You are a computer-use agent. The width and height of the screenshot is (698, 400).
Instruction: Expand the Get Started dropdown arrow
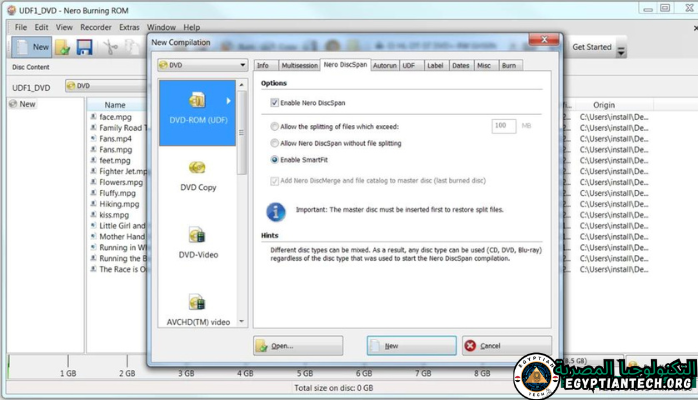click(621, 50)
